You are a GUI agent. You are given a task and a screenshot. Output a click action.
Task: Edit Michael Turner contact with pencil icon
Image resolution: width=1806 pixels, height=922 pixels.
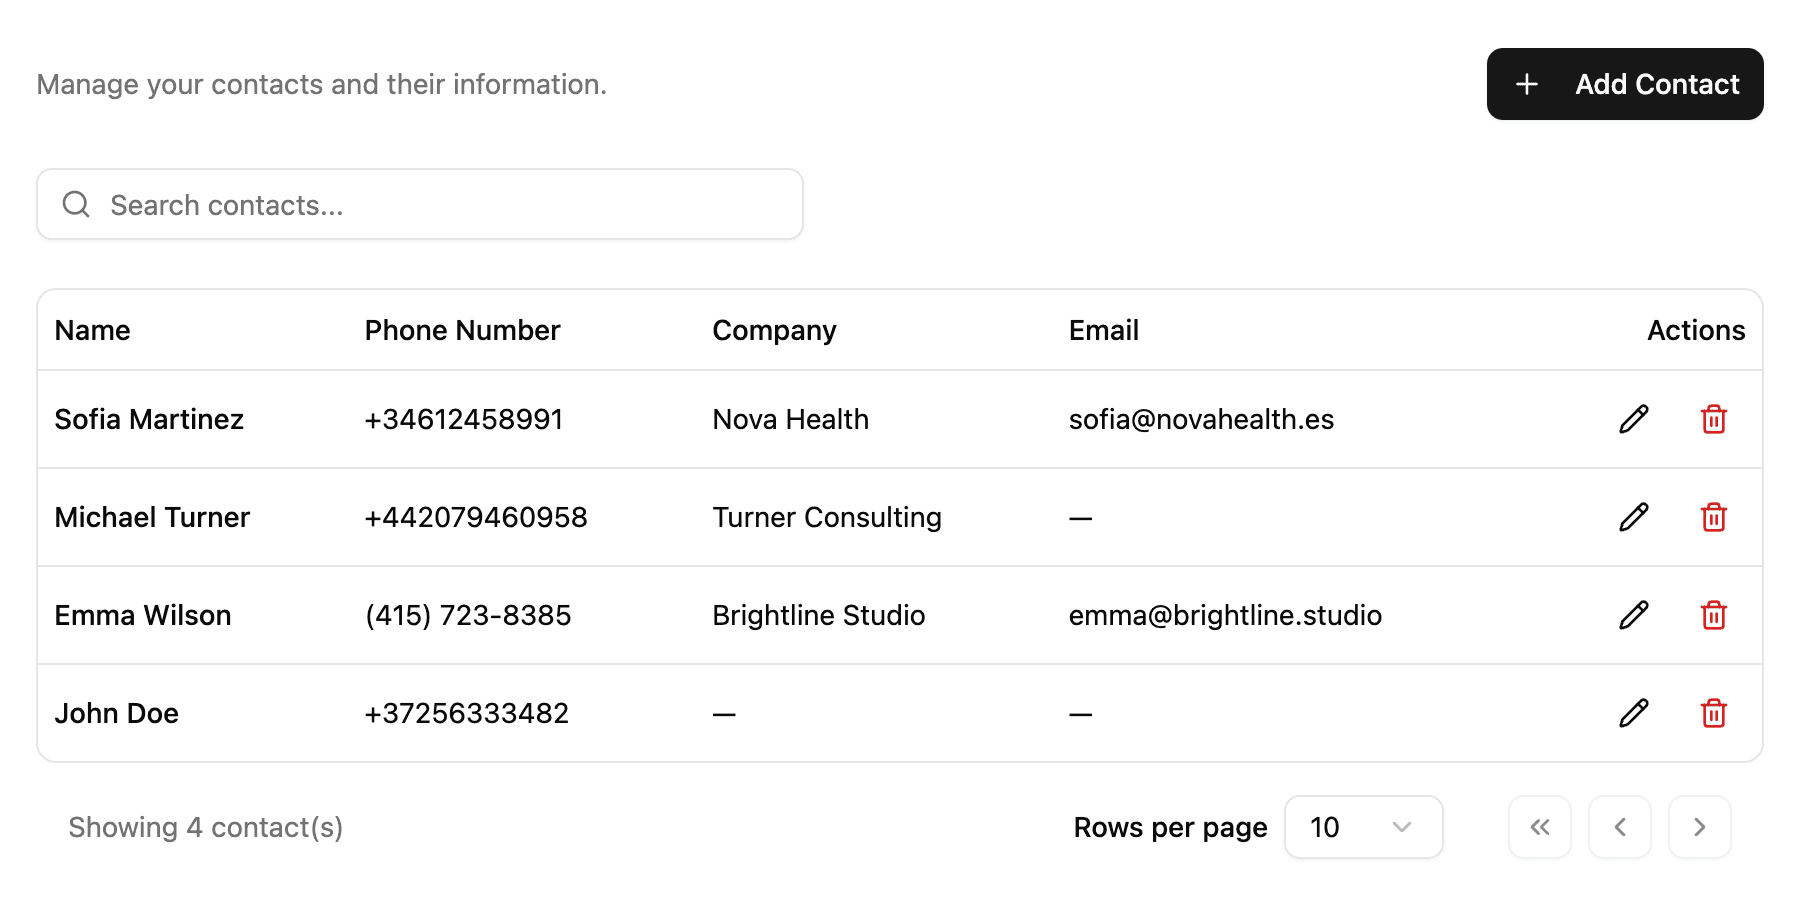point(1633,517)
